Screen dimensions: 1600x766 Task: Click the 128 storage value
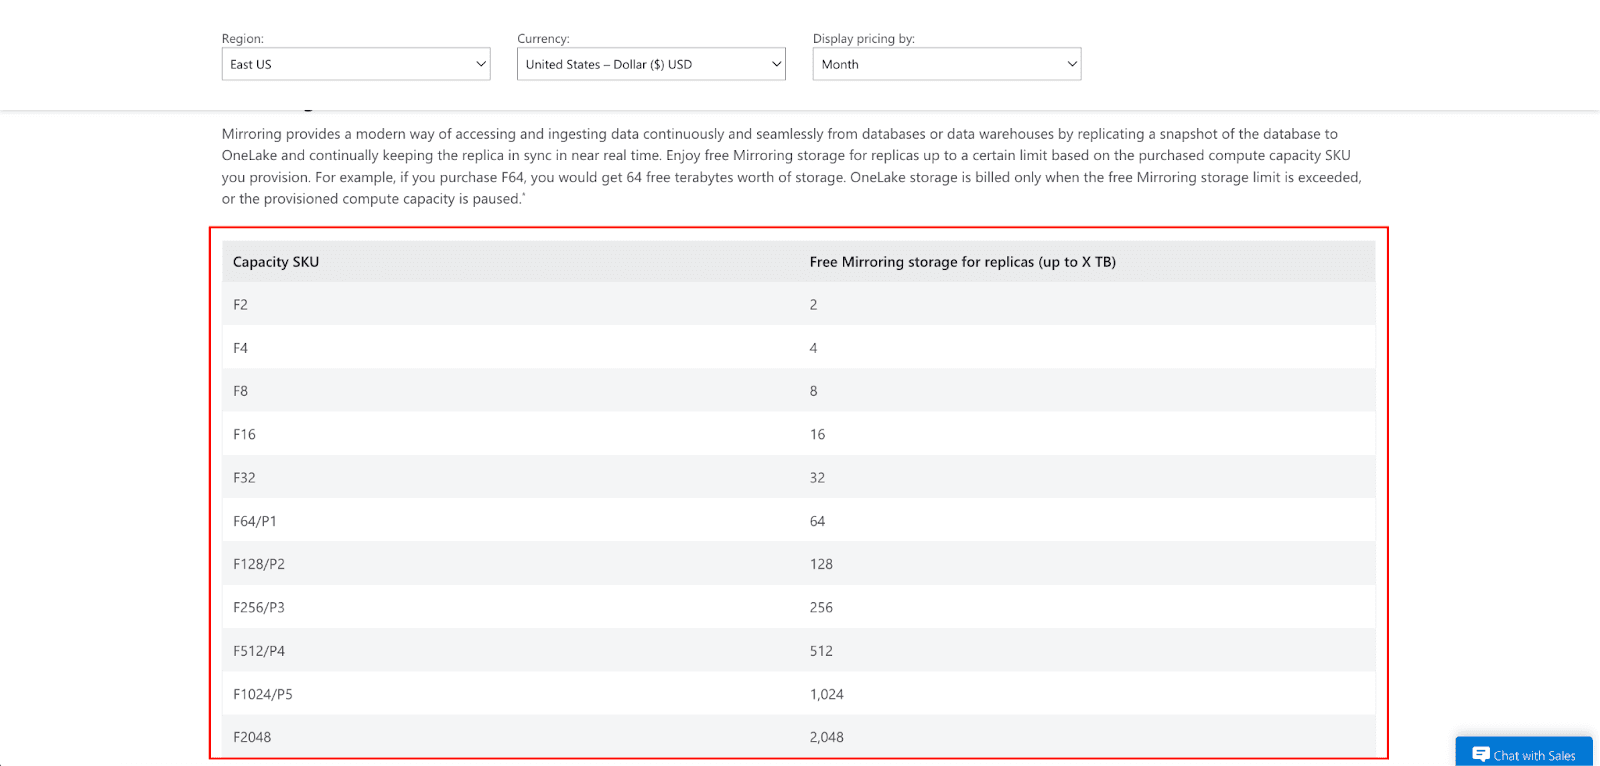pyautogui.click(x=821, y=564)
